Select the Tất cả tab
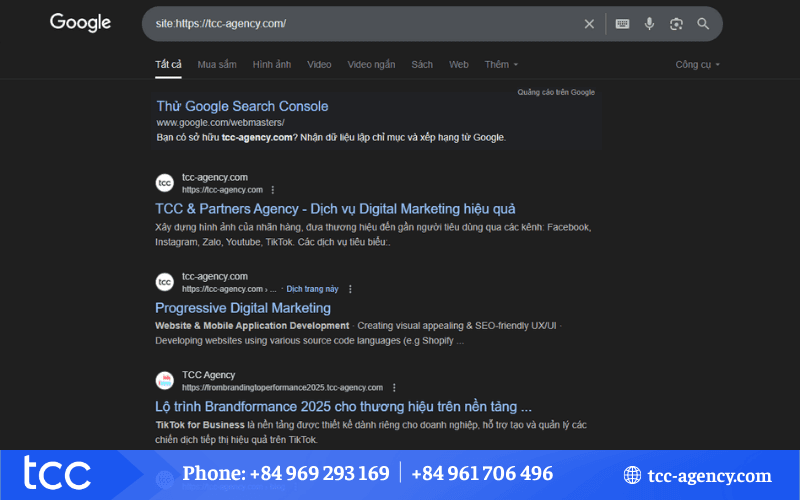 (168, 64)
